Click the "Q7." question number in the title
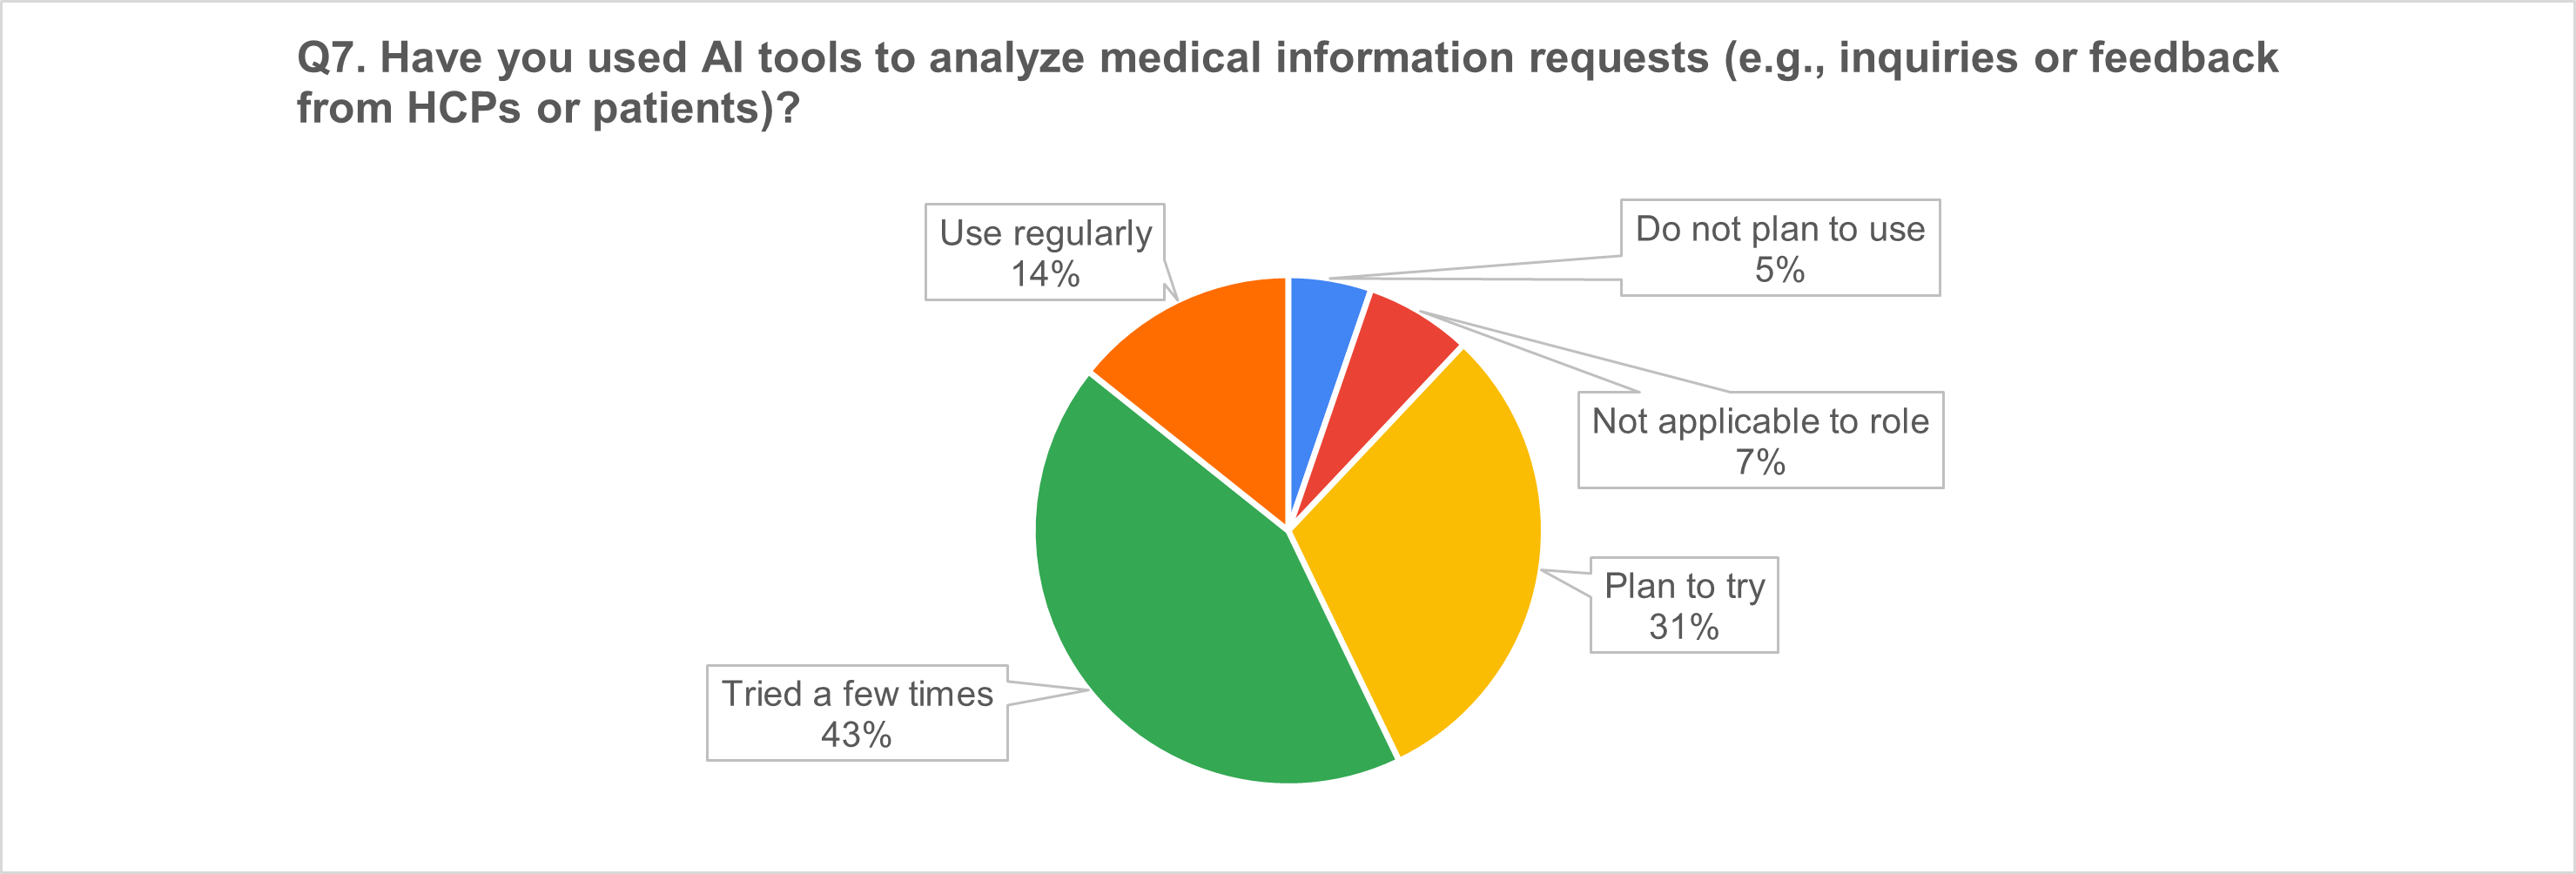This screenshot has height=874, width=2576. click(x=331, y=58)
